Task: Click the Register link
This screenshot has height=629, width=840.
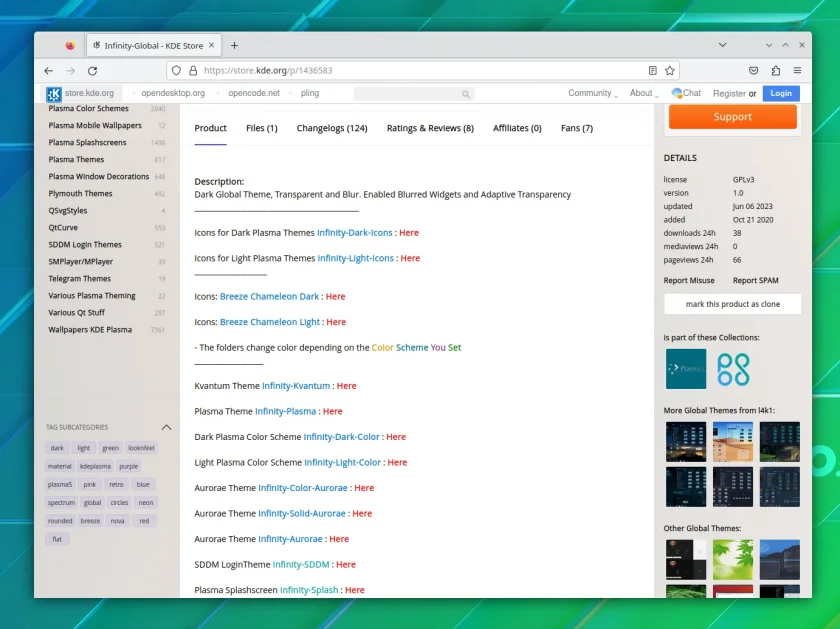Action: click(729, 93)
